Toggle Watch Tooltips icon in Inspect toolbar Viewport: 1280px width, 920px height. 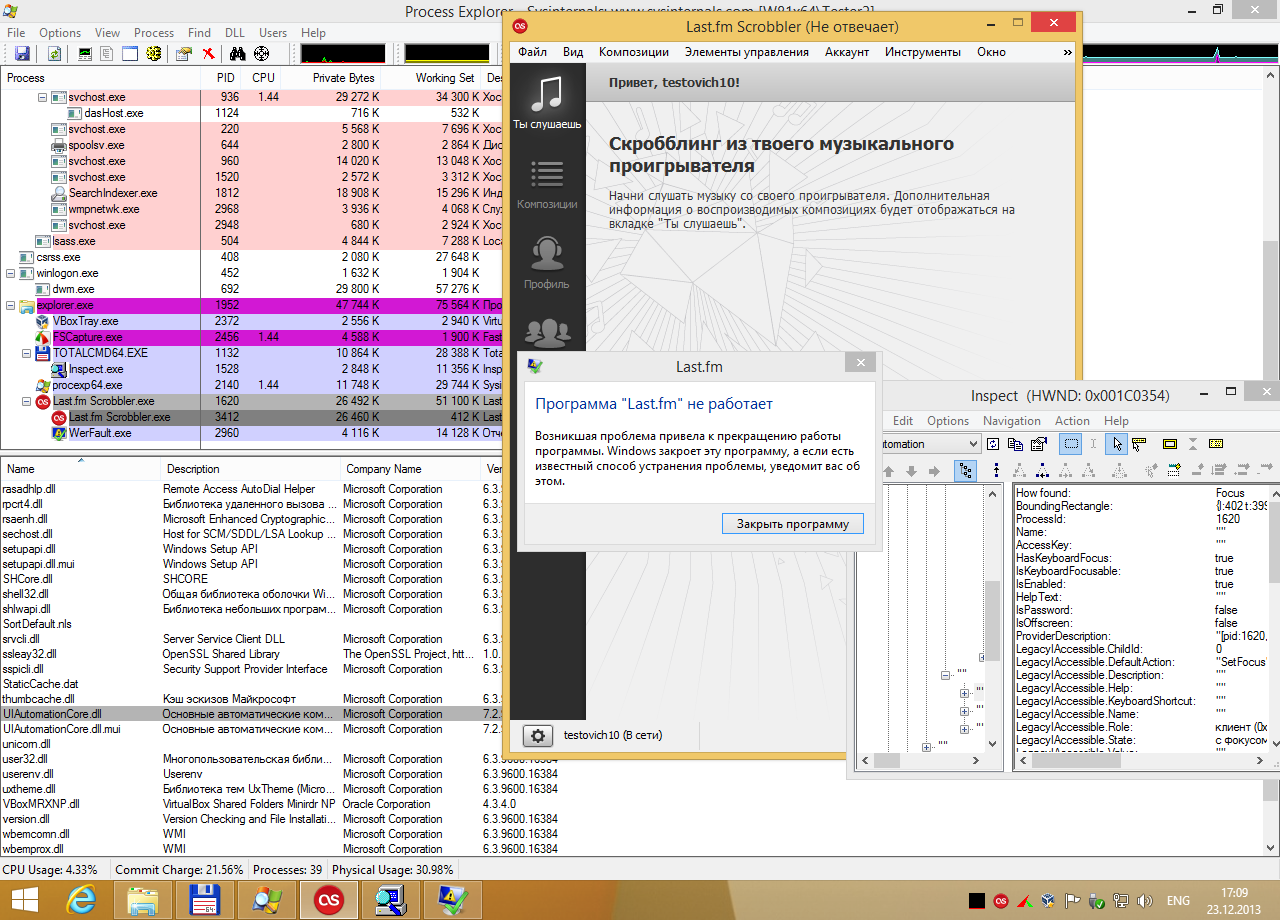point(1140,444)
